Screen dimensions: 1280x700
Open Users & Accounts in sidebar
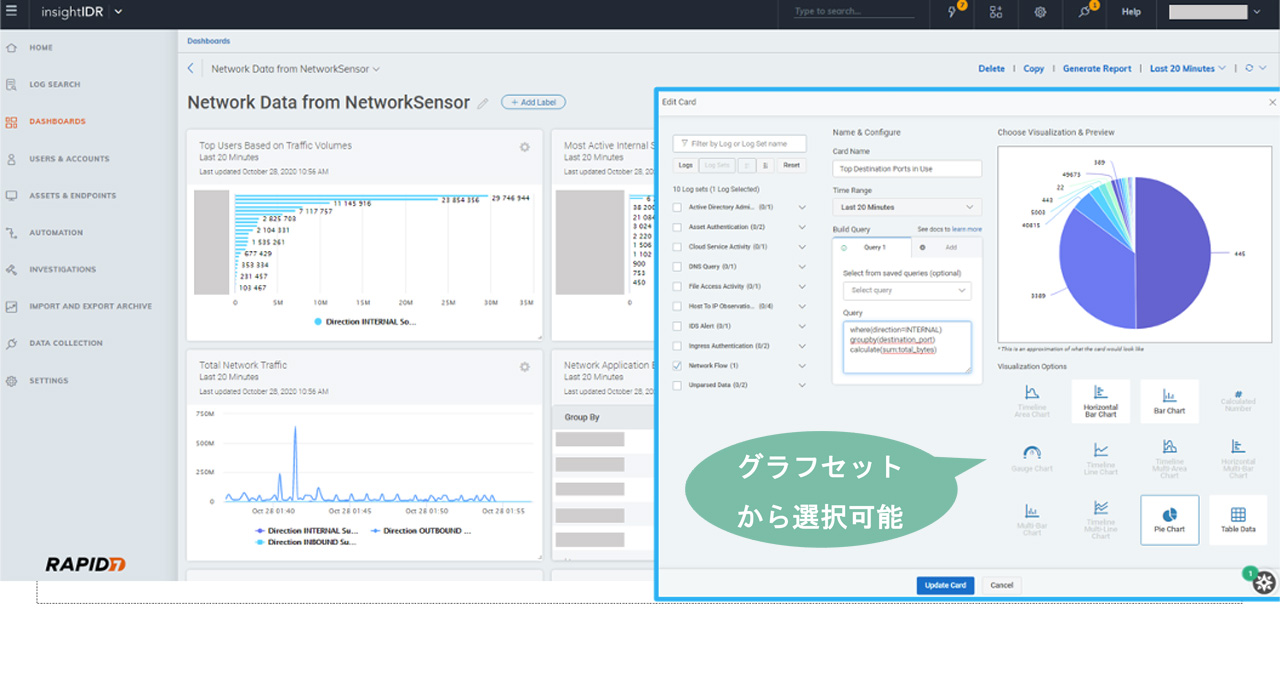pyautogui.click(x=69, y=159)
